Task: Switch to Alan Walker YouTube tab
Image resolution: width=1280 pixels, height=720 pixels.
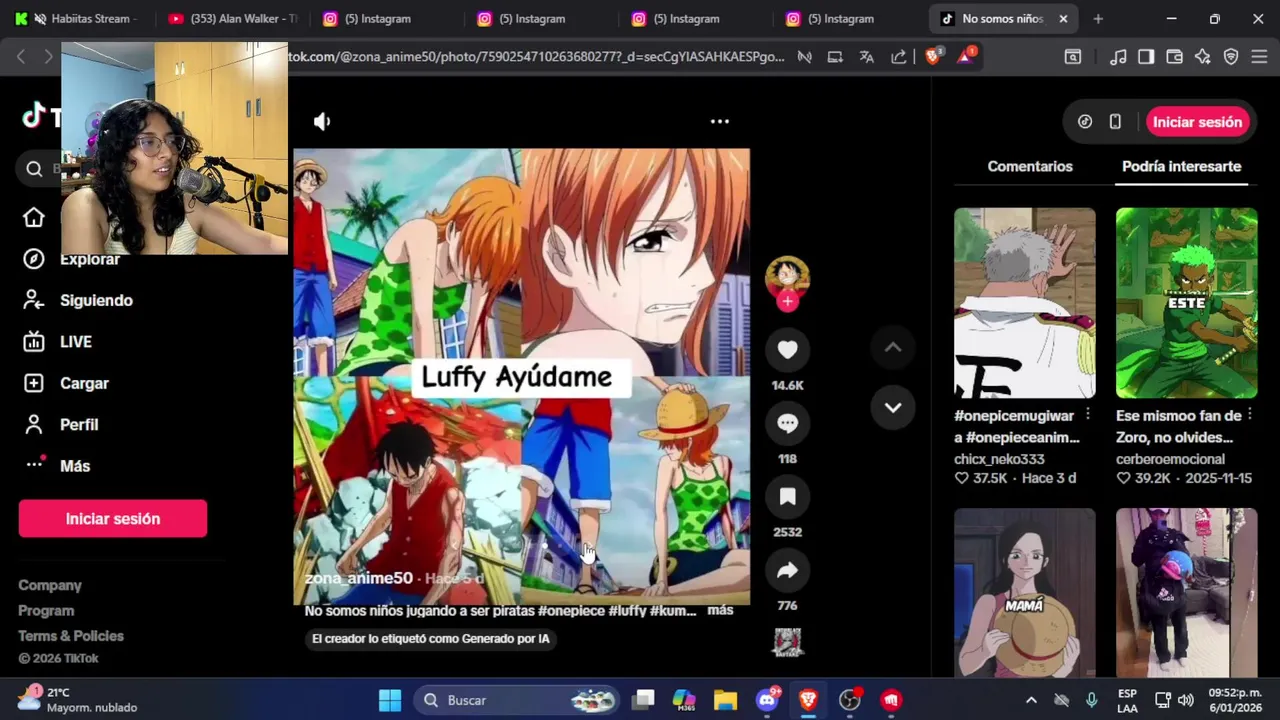Action: (x=233, y=19)
